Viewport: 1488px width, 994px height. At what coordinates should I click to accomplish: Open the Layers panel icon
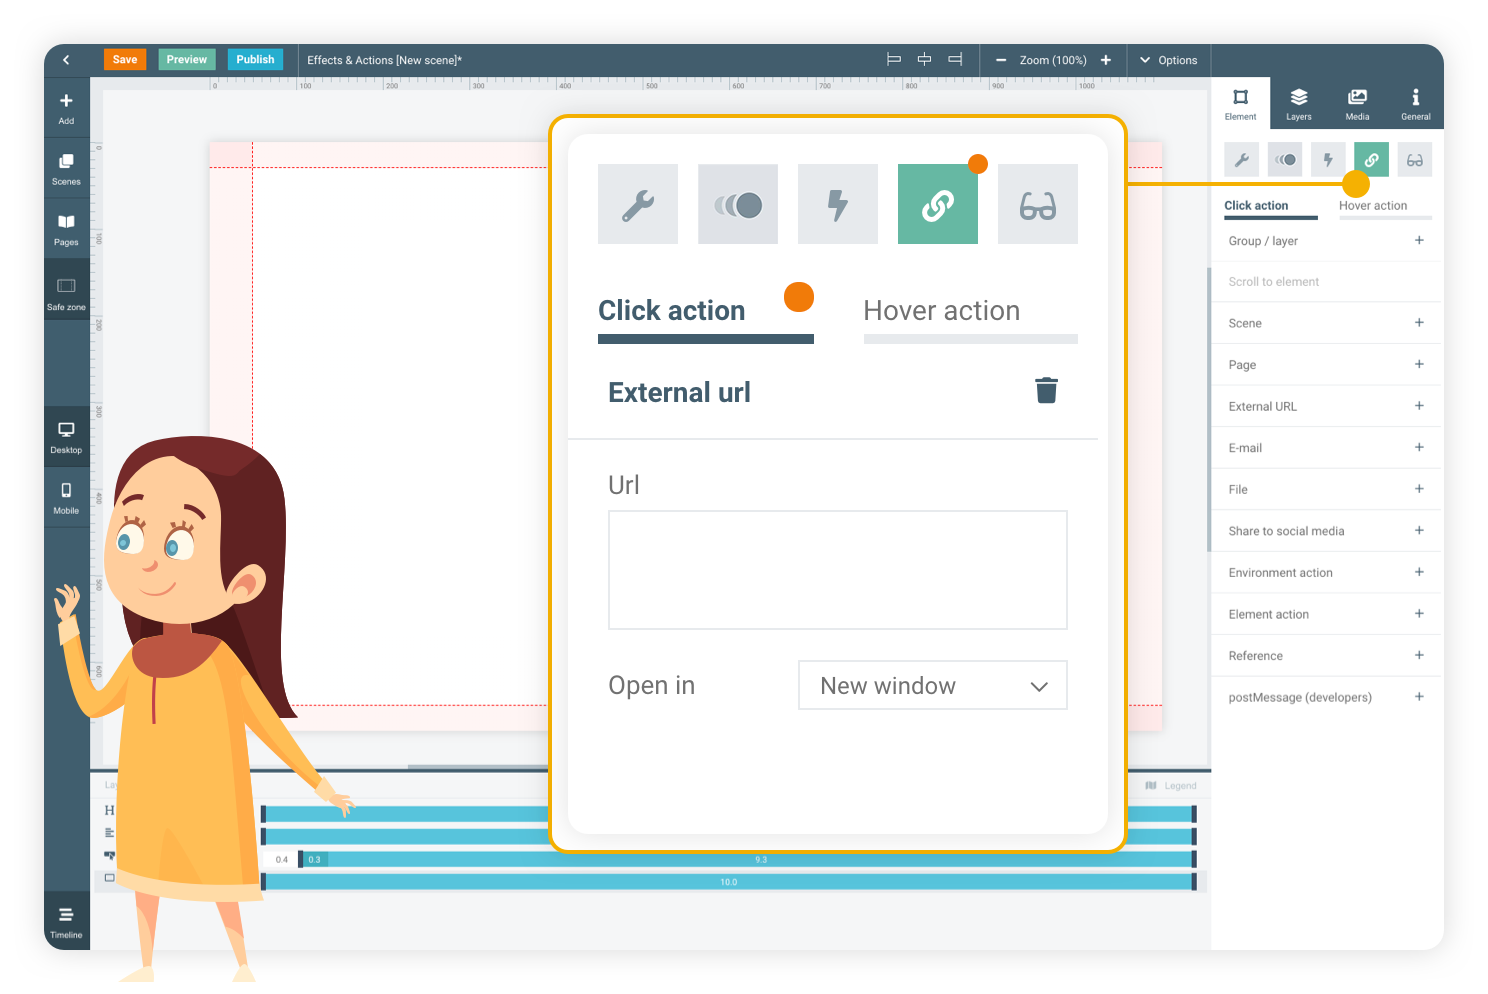pos(1298,103)
